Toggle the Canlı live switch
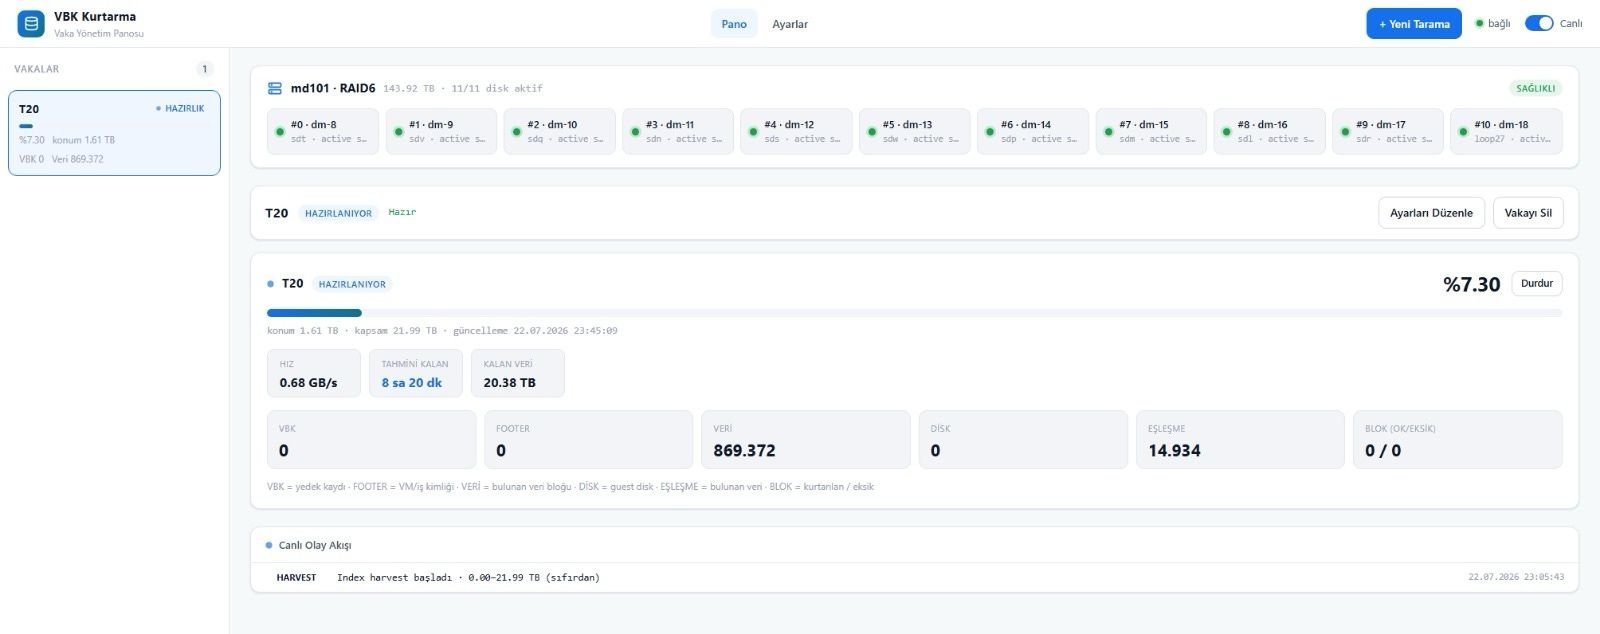This screenshot has width=1600, height=634. click(1539, 23)
